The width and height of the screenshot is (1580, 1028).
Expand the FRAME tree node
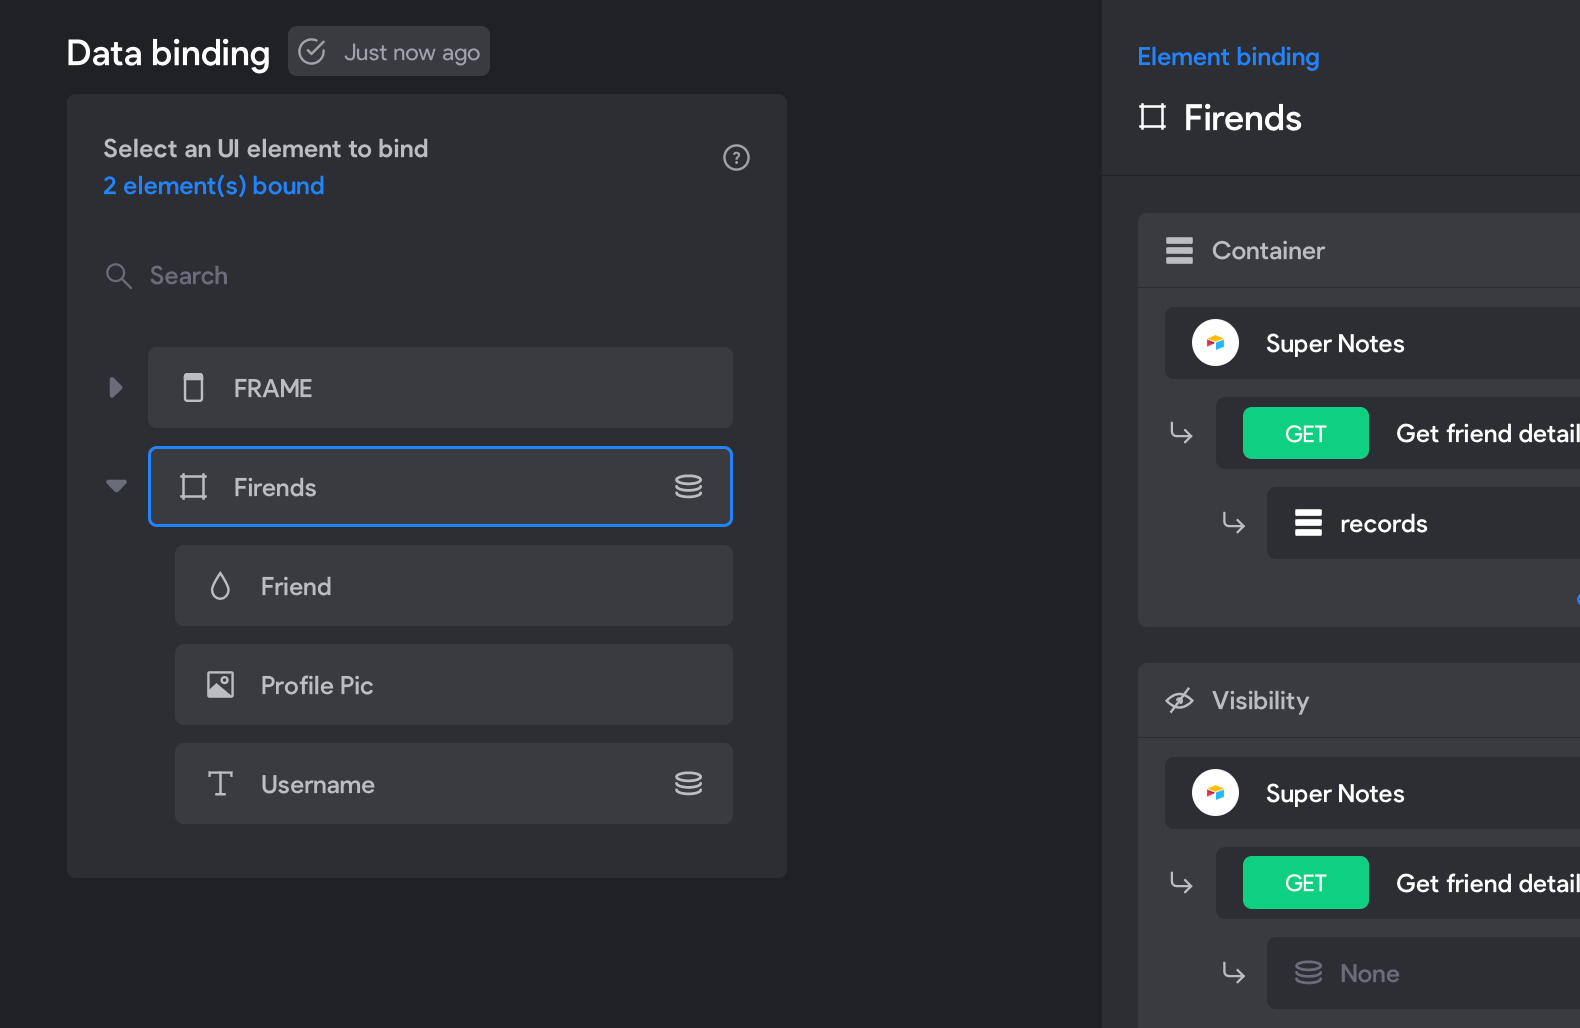116,388
